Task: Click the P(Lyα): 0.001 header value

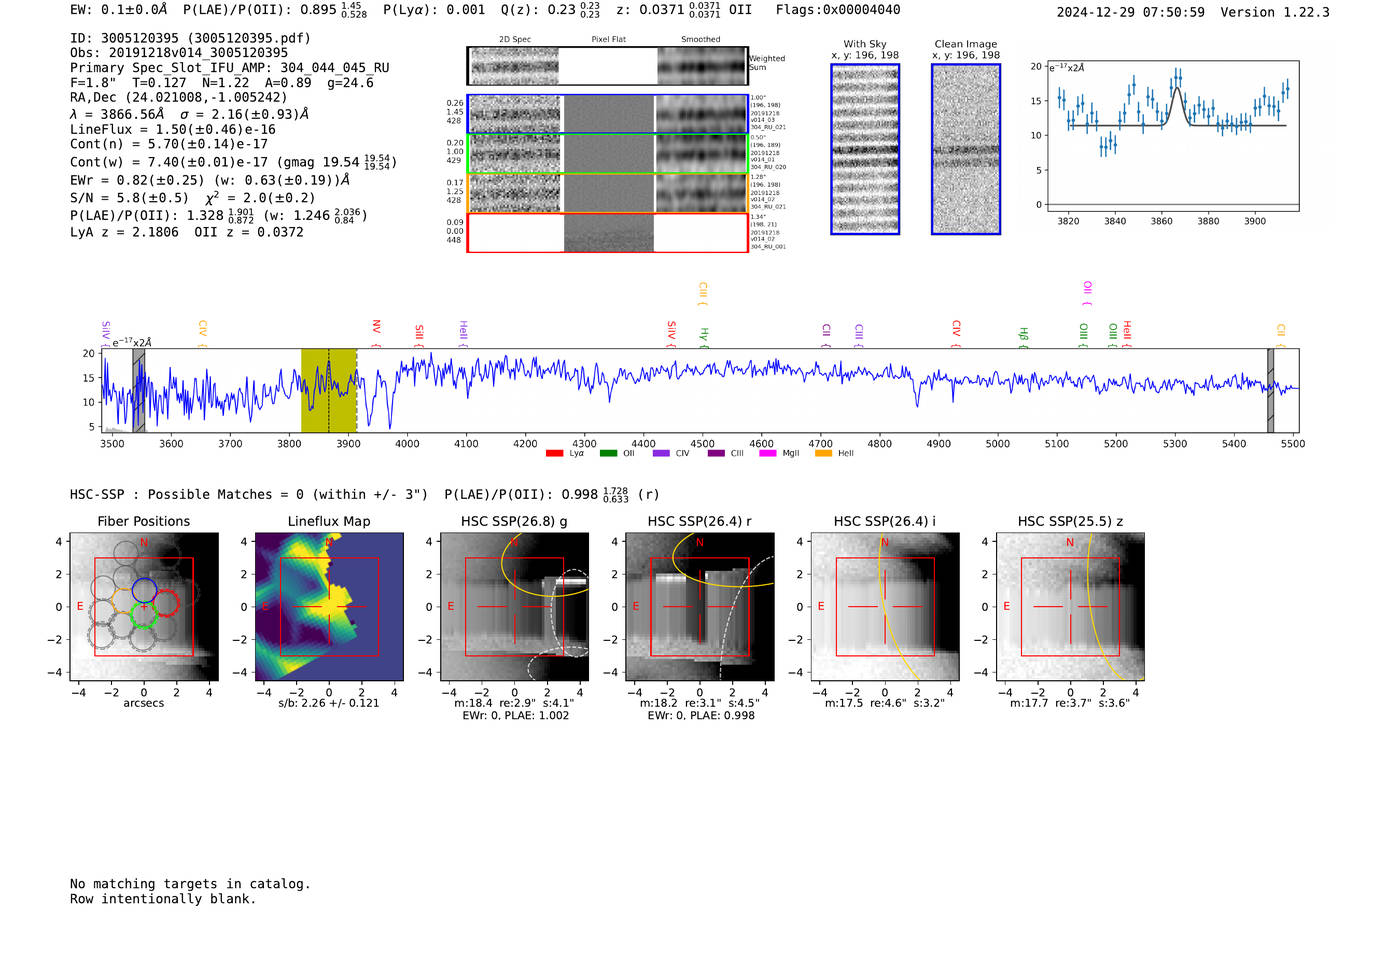Action: (x=434, y=10)
